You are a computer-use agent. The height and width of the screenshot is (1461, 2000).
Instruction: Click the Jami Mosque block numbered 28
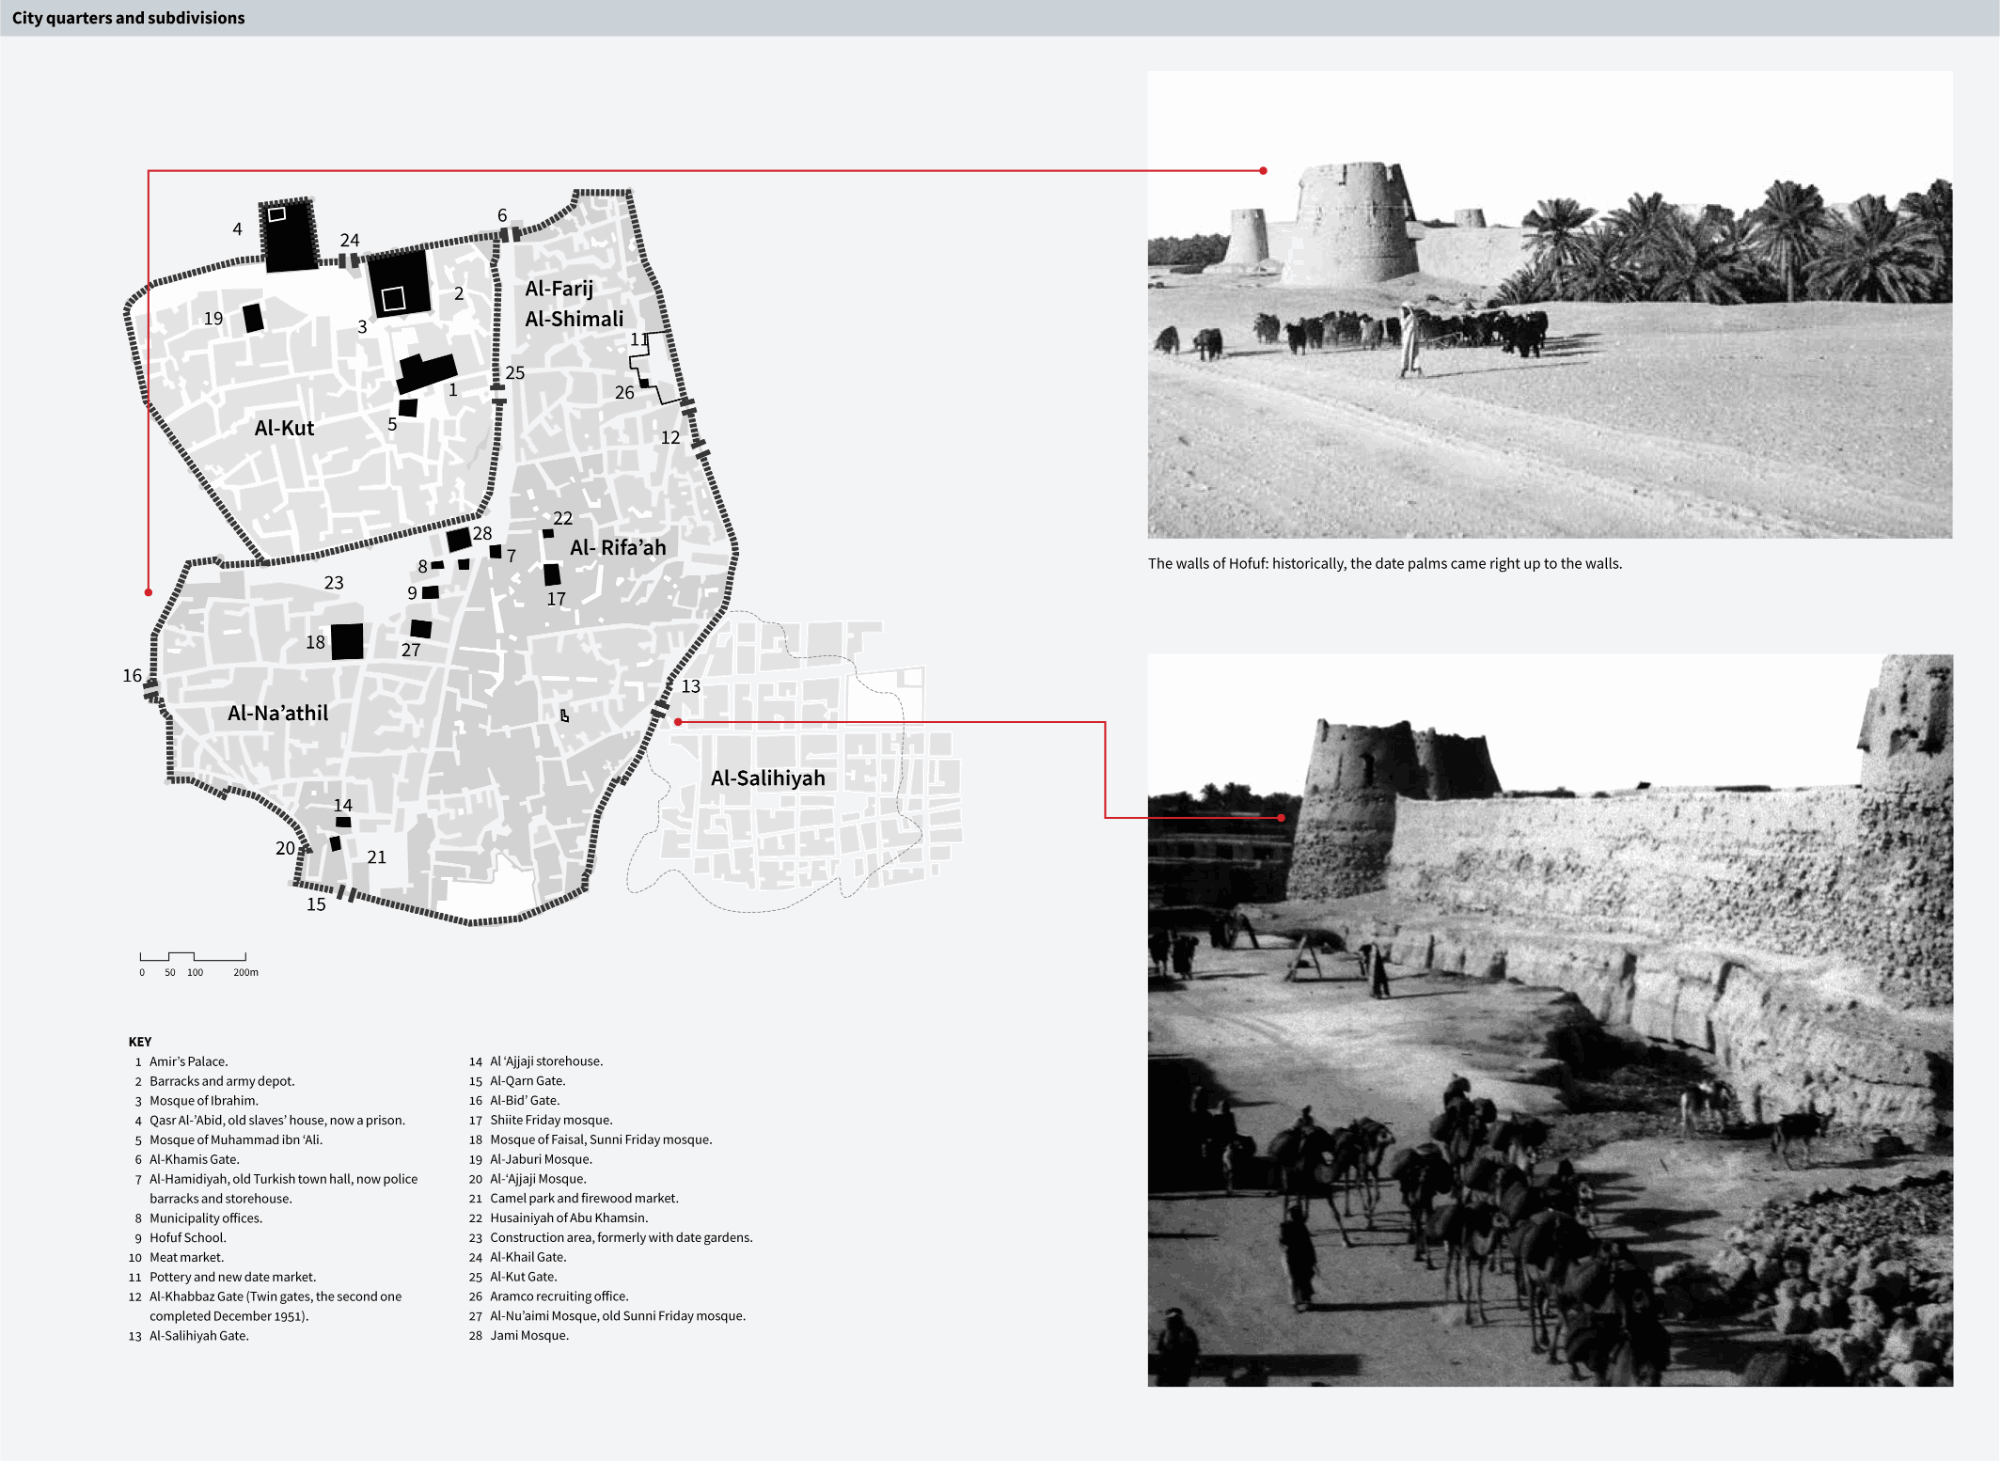(x=458, y=540)
